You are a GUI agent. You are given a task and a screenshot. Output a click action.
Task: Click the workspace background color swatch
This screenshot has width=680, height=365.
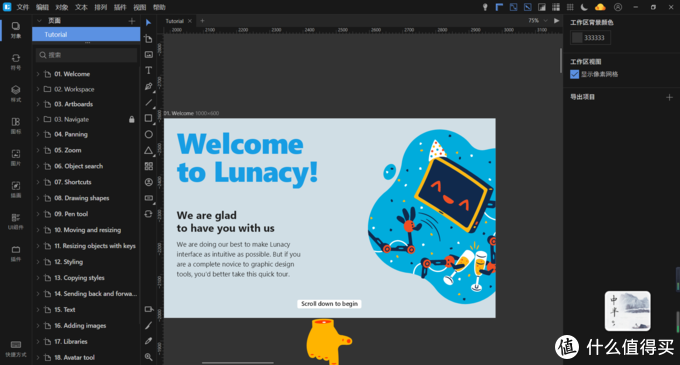(x=577, y=38)
